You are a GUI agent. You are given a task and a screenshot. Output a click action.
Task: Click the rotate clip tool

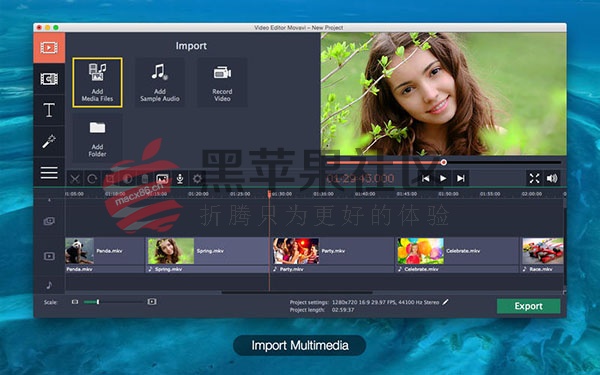[92, 179]
